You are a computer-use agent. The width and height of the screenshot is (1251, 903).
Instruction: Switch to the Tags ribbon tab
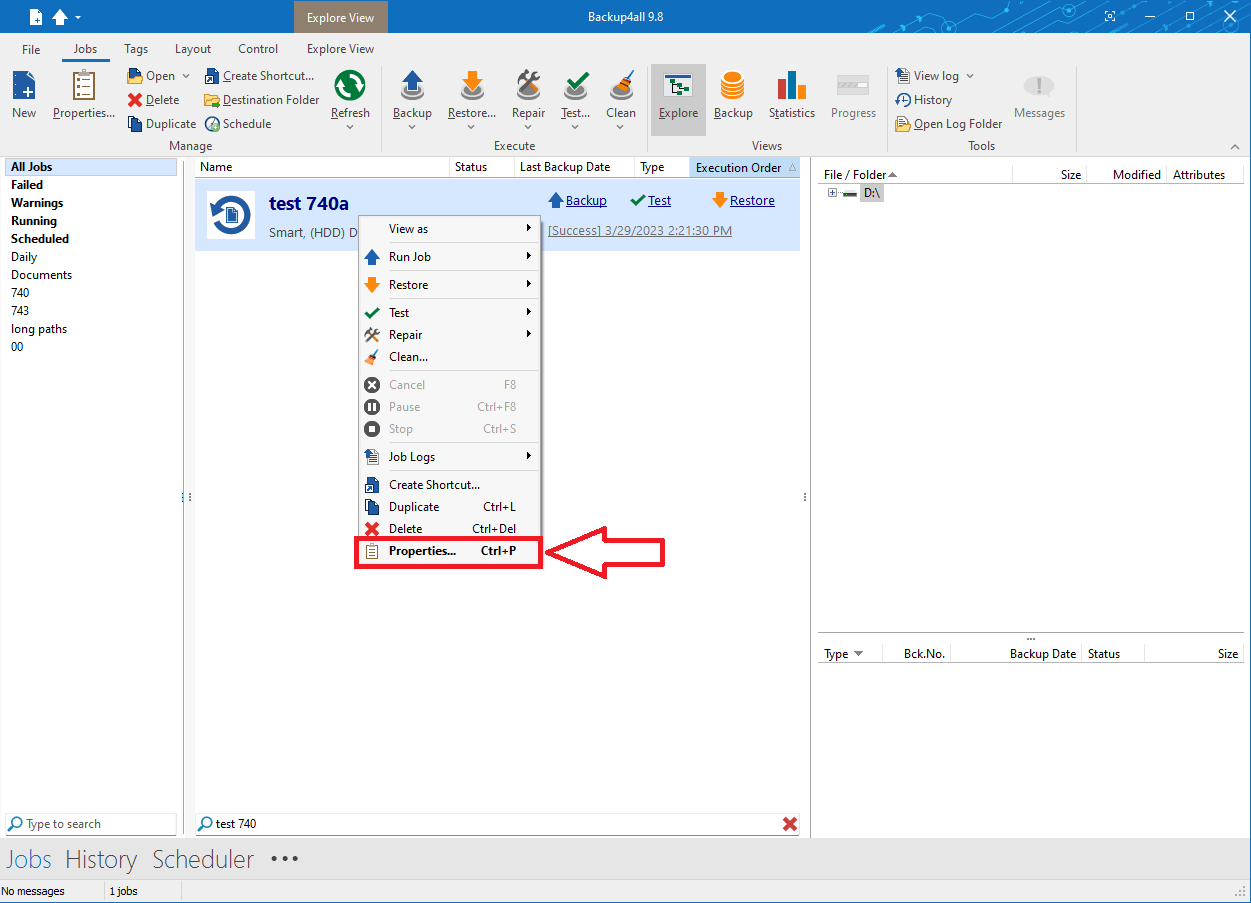click(136, 49)
